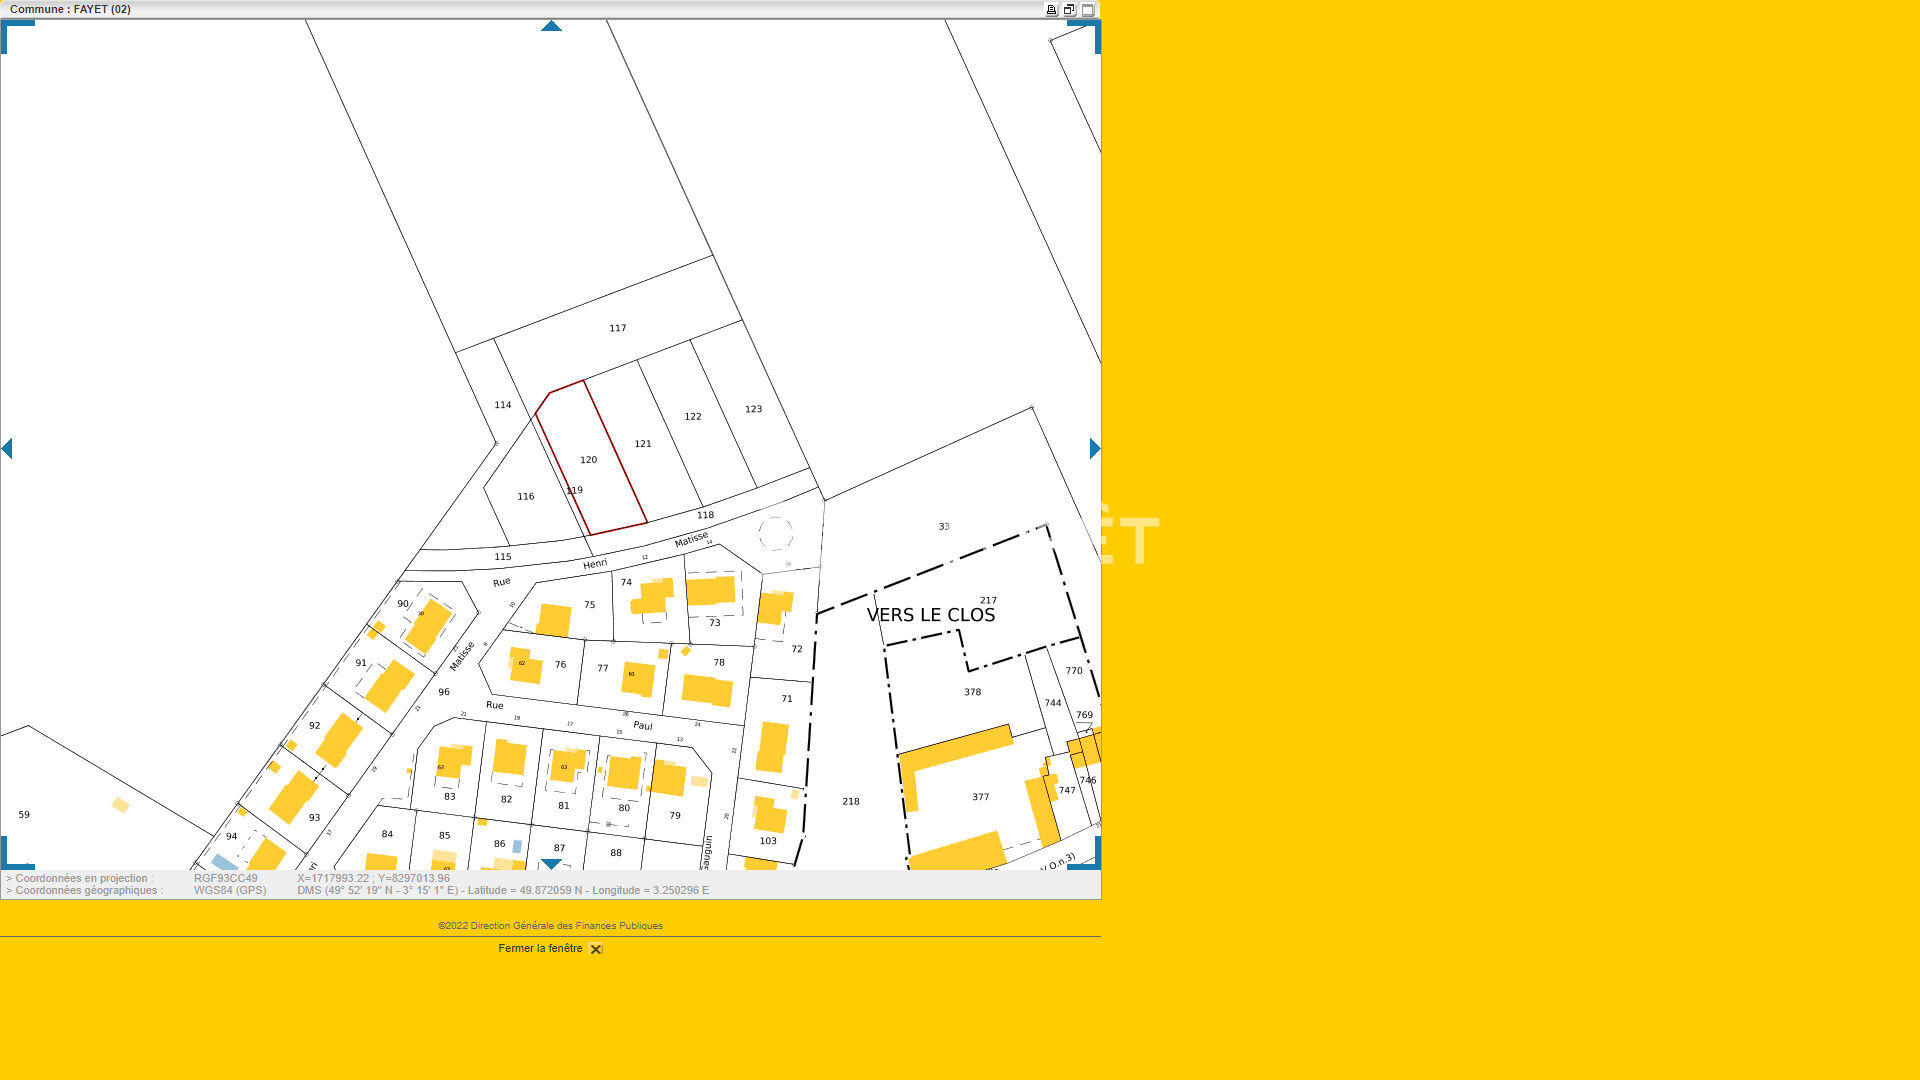Click parcel number 94
This screenshot has height=1080, width=1920.
click(x=232, y=836)
